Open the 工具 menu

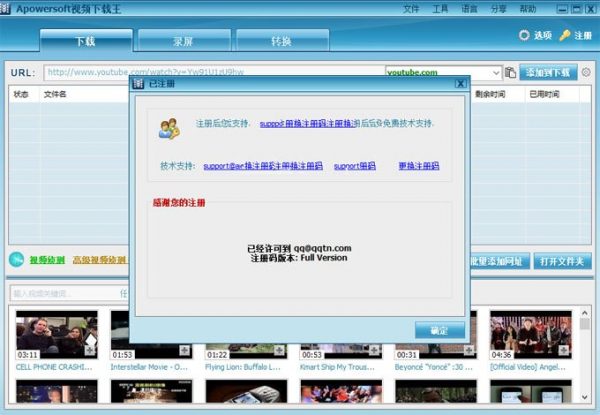point(440,9)
